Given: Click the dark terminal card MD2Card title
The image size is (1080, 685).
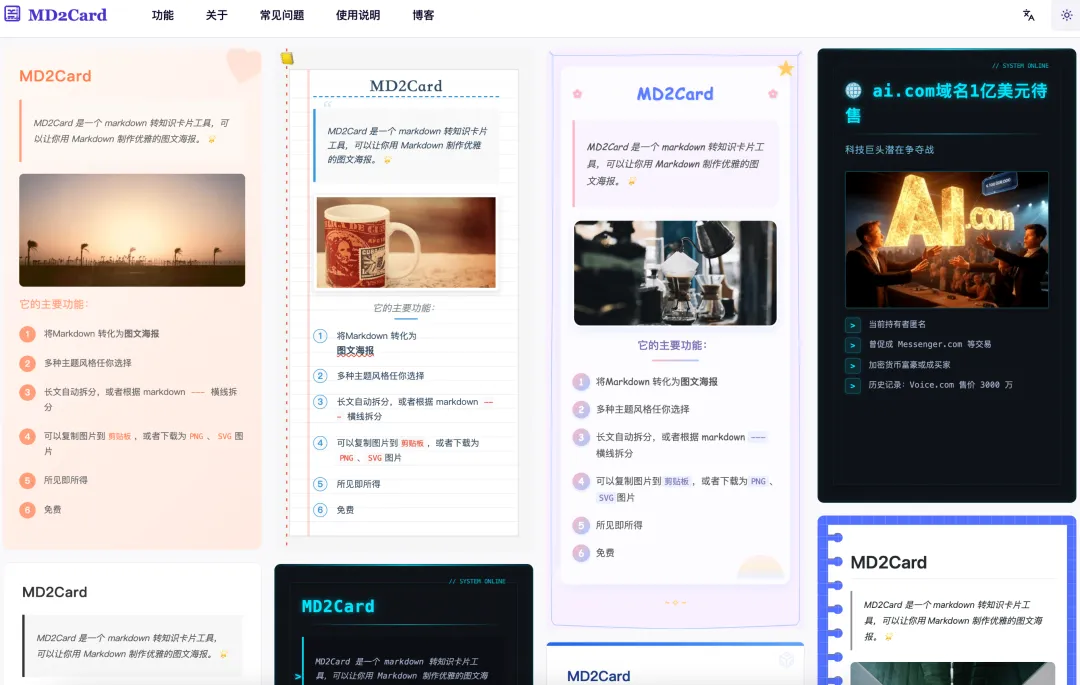Looking at the screenshot, I should pos(338,606).
